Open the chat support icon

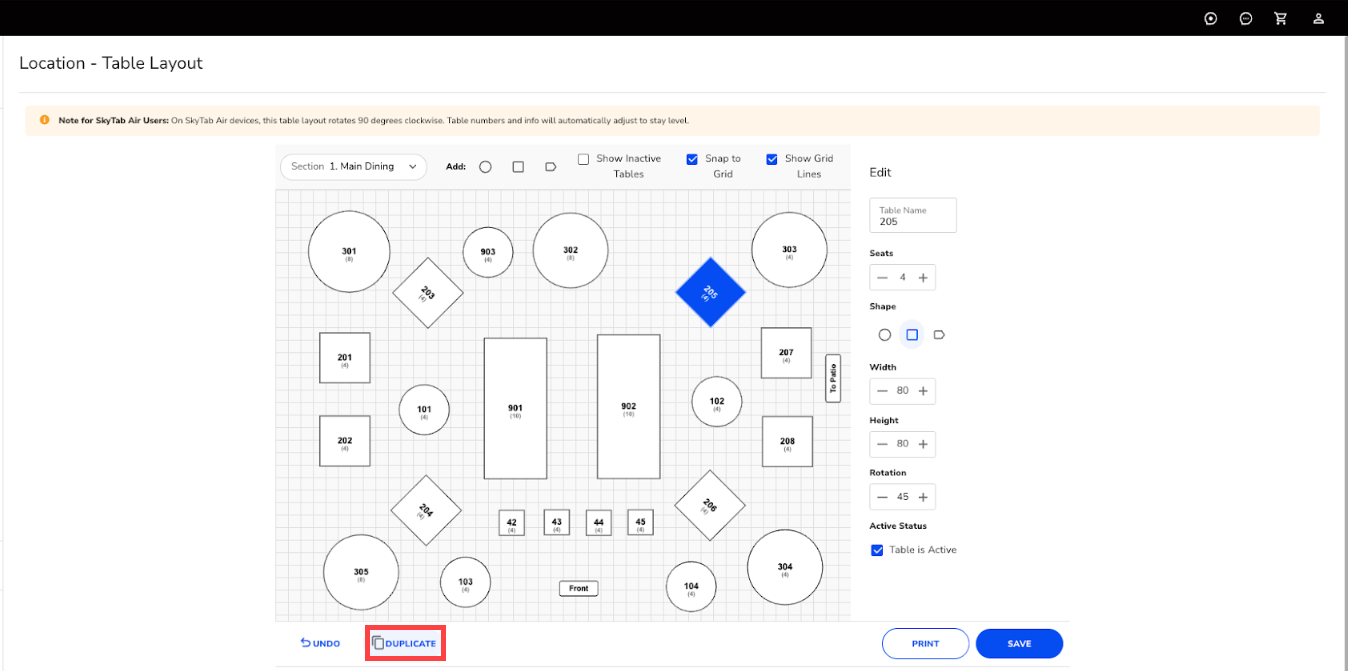[1246, 18]
